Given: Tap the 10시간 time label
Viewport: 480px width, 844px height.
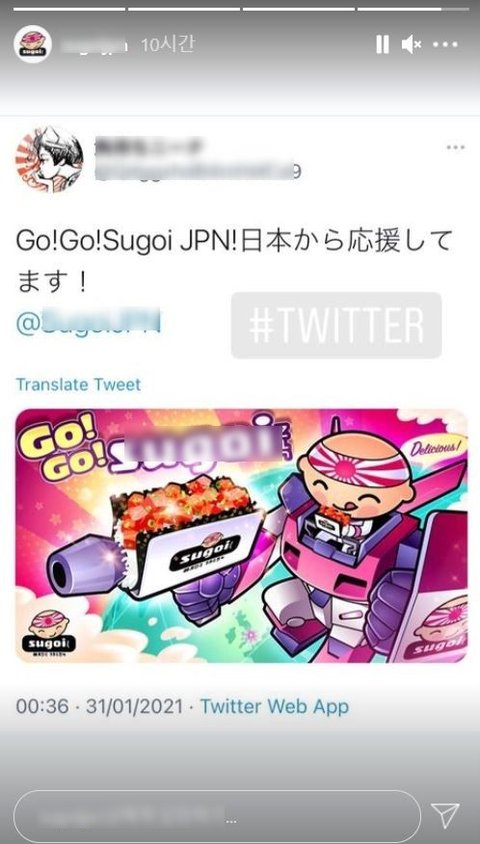Looking at the screenshot, I should click(x=167, y=45).
